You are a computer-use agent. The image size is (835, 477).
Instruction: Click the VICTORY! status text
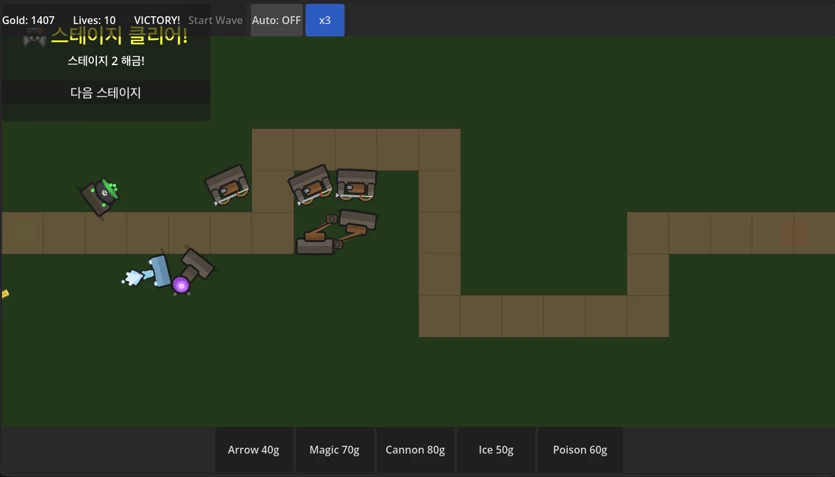pos(157,20)
